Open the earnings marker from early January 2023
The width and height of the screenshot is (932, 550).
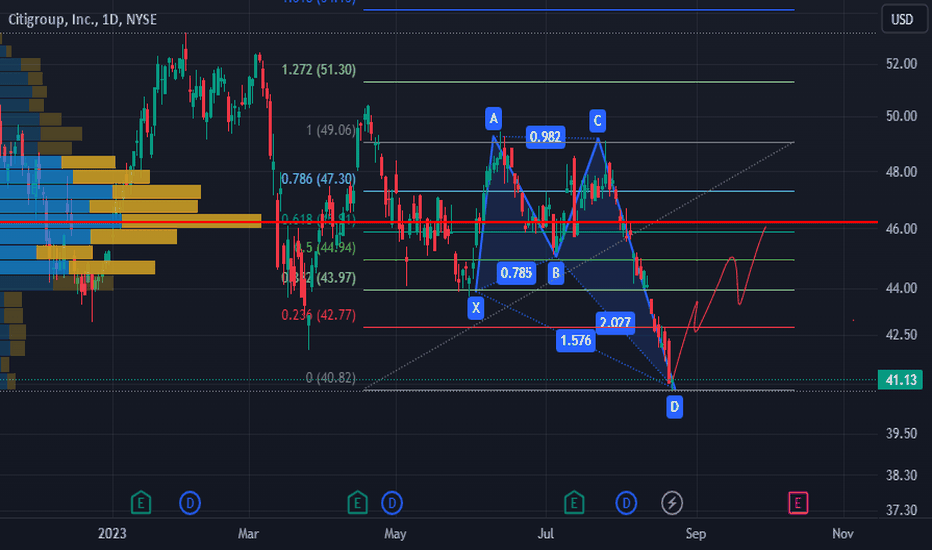point(141,503)
